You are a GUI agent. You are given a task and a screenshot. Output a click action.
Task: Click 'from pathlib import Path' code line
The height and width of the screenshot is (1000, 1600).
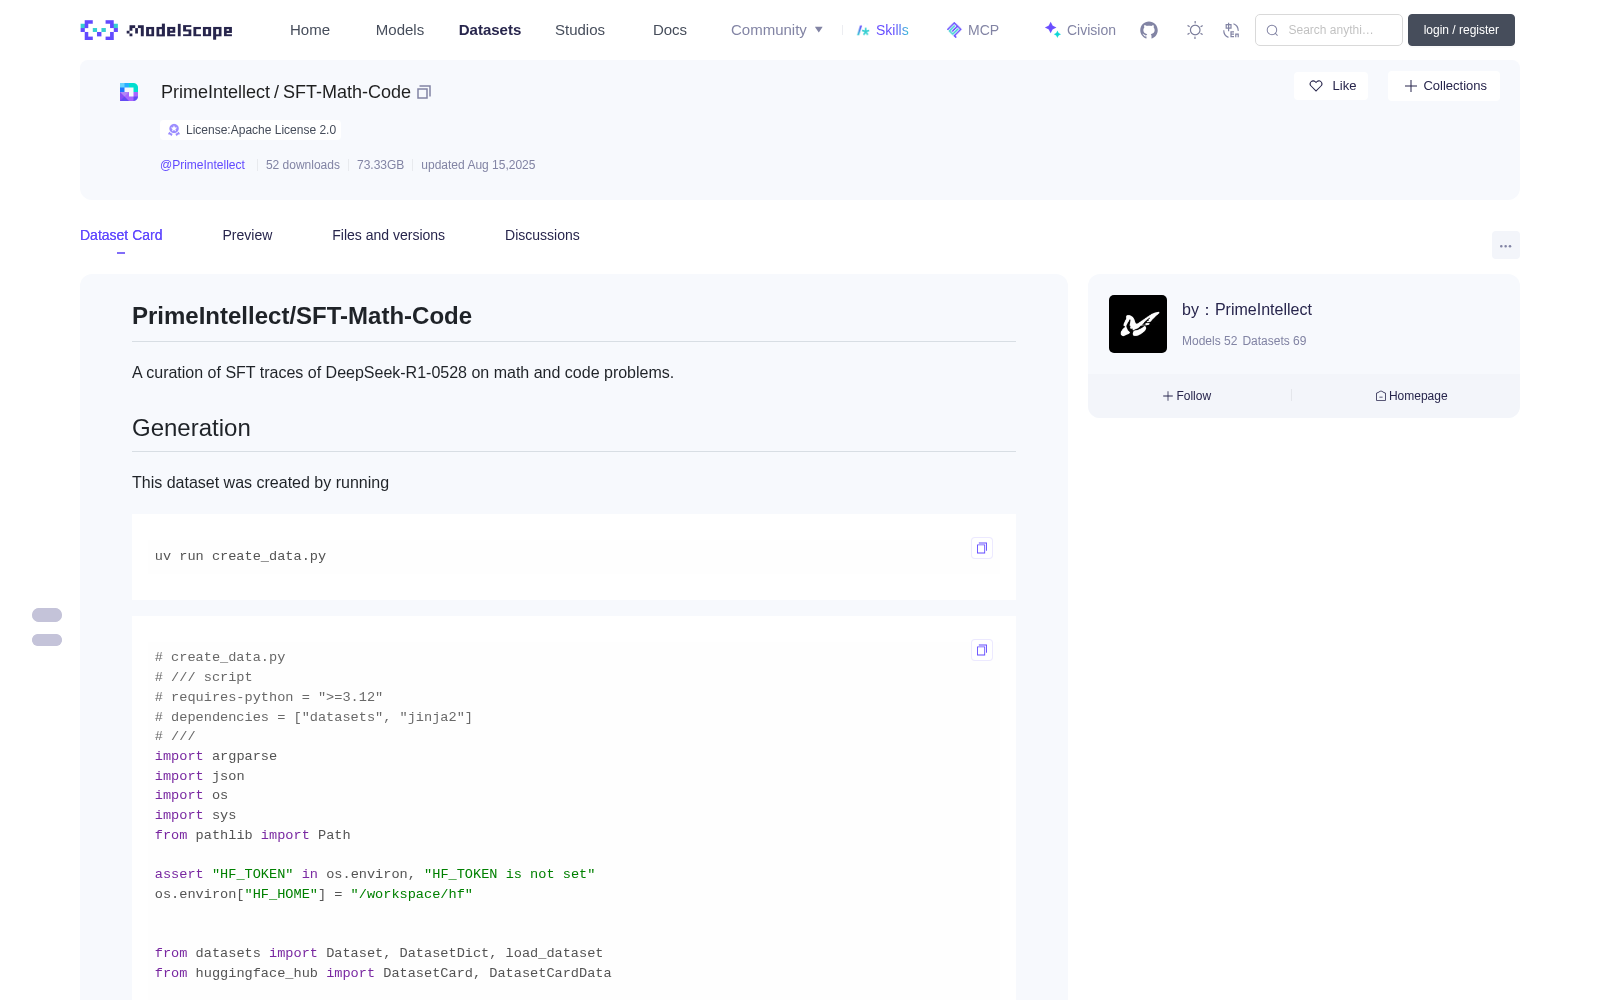(253, 835)
